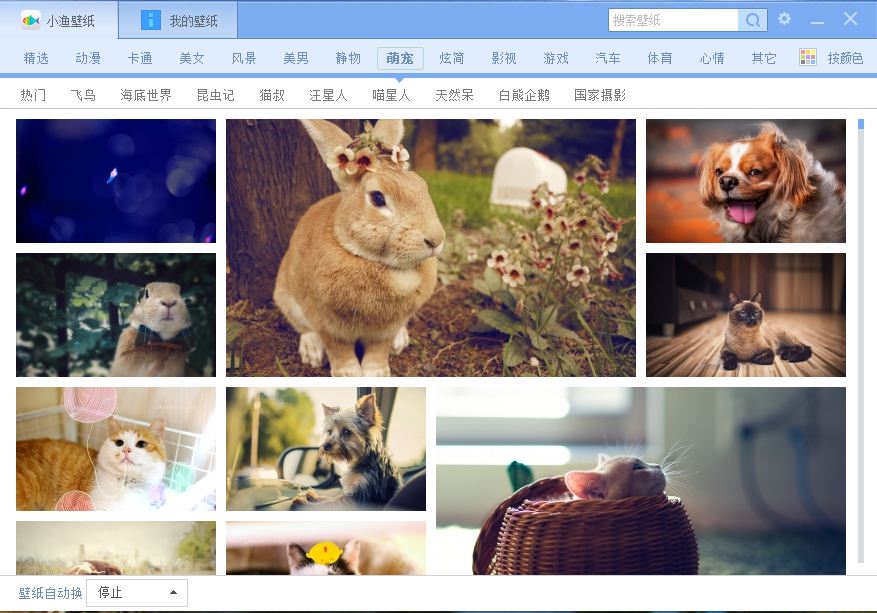The width and height of the screenshot is (877, 613).
Task: Select the 风景 category
Action: pyautogui.click(x=244, y=58)
